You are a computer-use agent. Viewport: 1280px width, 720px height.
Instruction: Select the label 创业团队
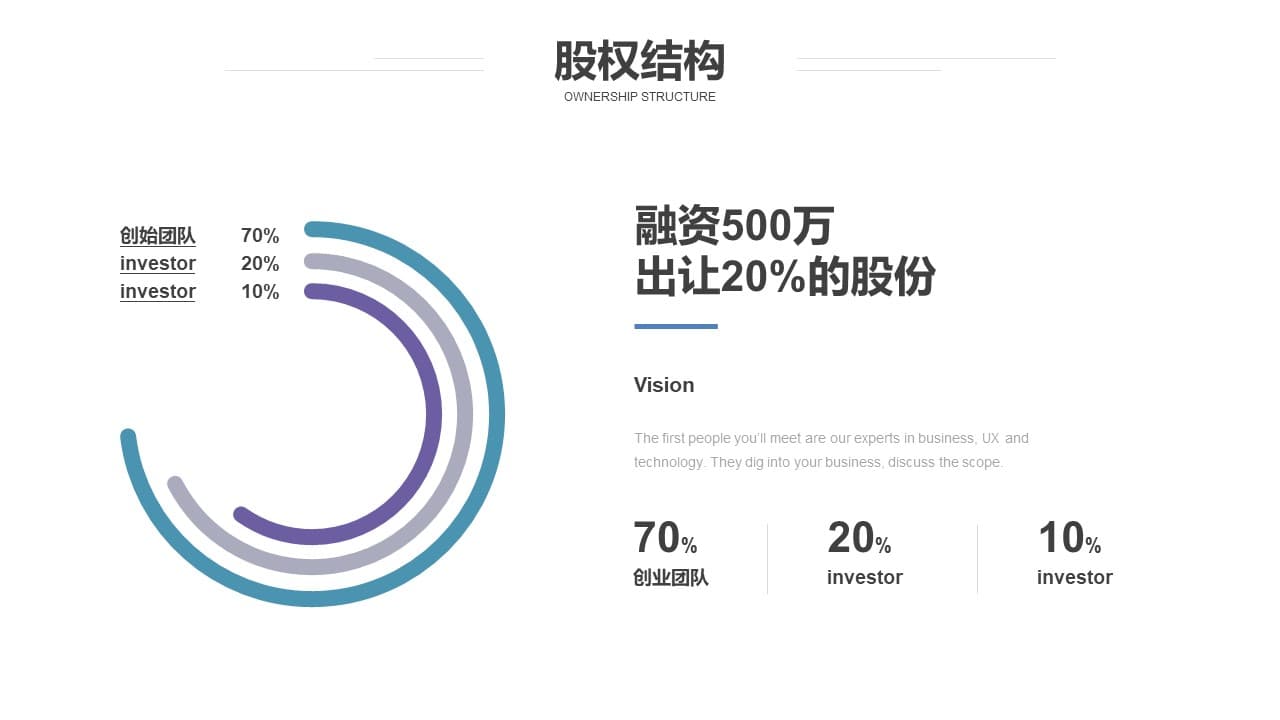(x=671, y=578)
